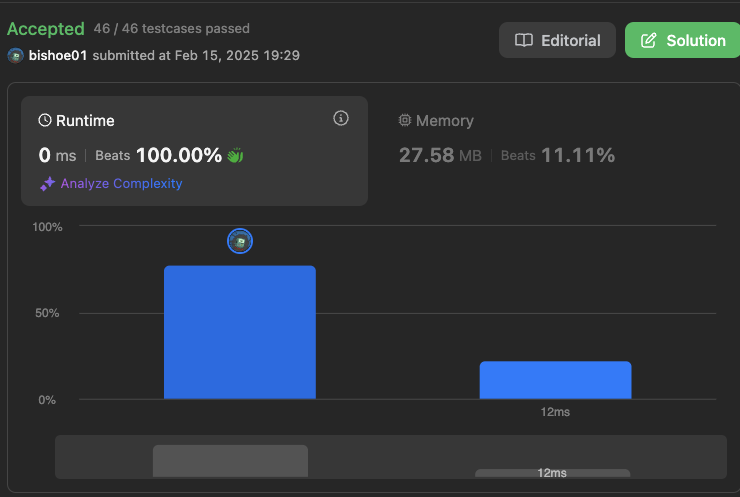The height and width of the screenshot is (497, 740).
Task: Click the clapping hands icon
Action: 235,155
